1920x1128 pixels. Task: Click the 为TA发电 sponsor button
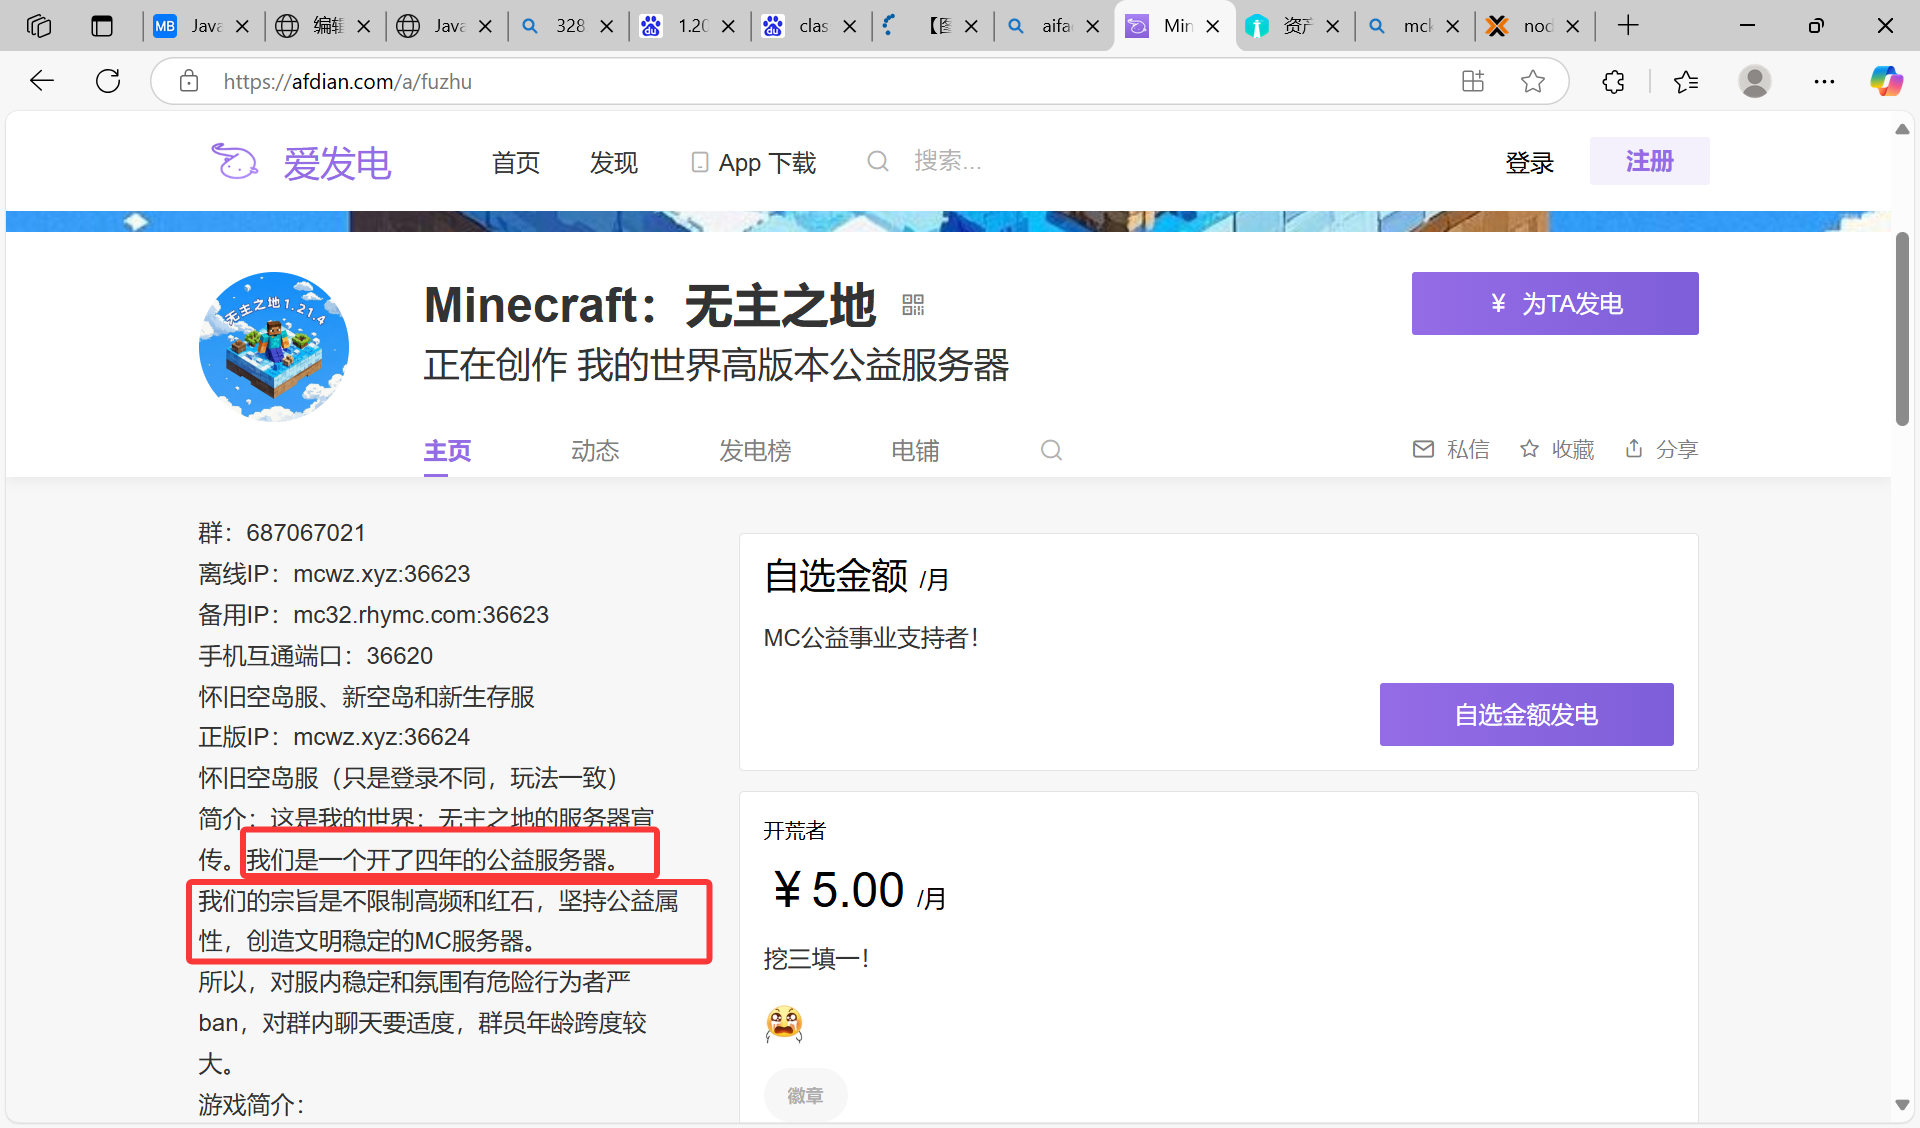(x=1555, y=303)
